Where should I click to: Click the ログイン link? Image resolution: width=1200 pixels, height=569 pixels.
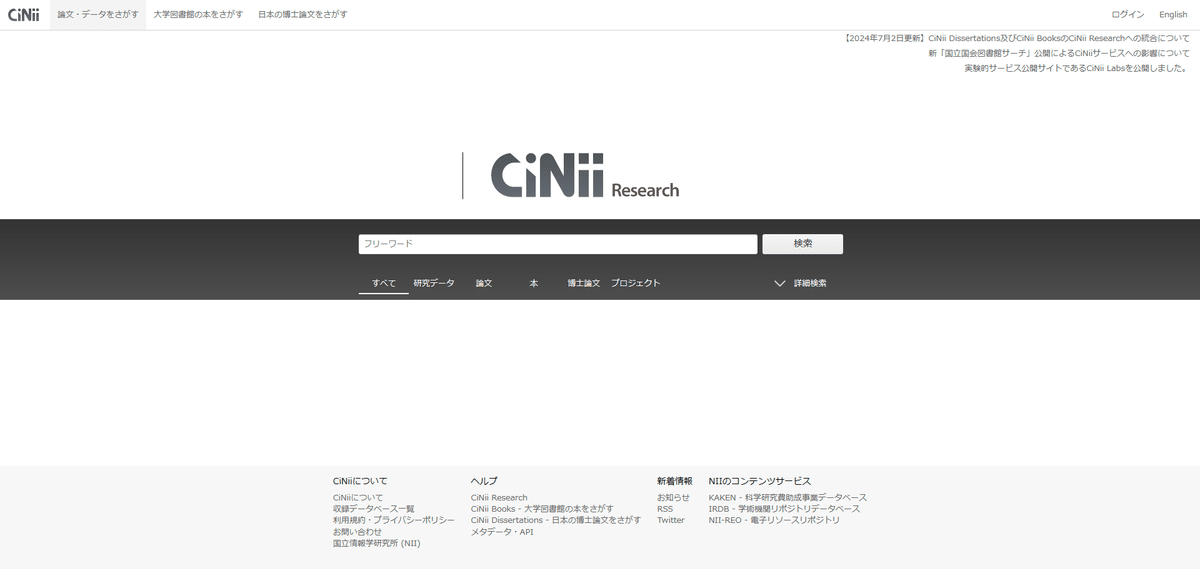(1128, 15)
